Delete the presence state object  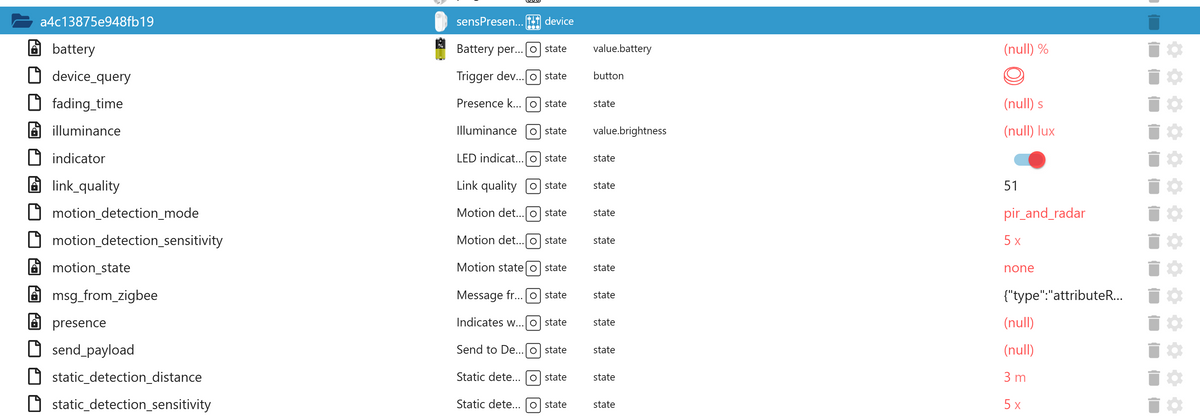pos(1154,323)
